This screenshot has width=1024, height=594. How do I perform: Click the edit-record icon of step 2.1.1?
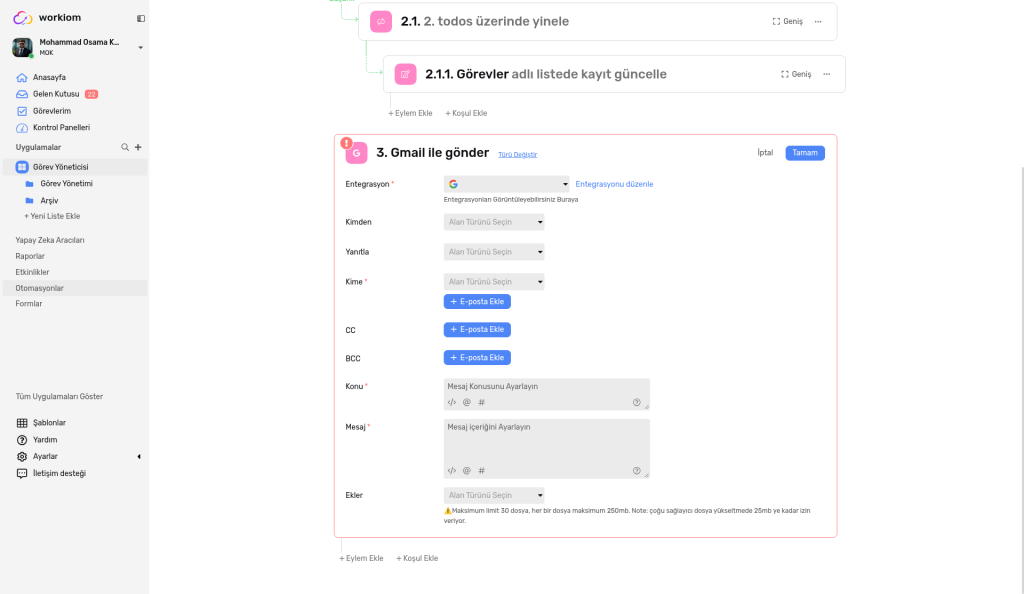click(406, 74)
